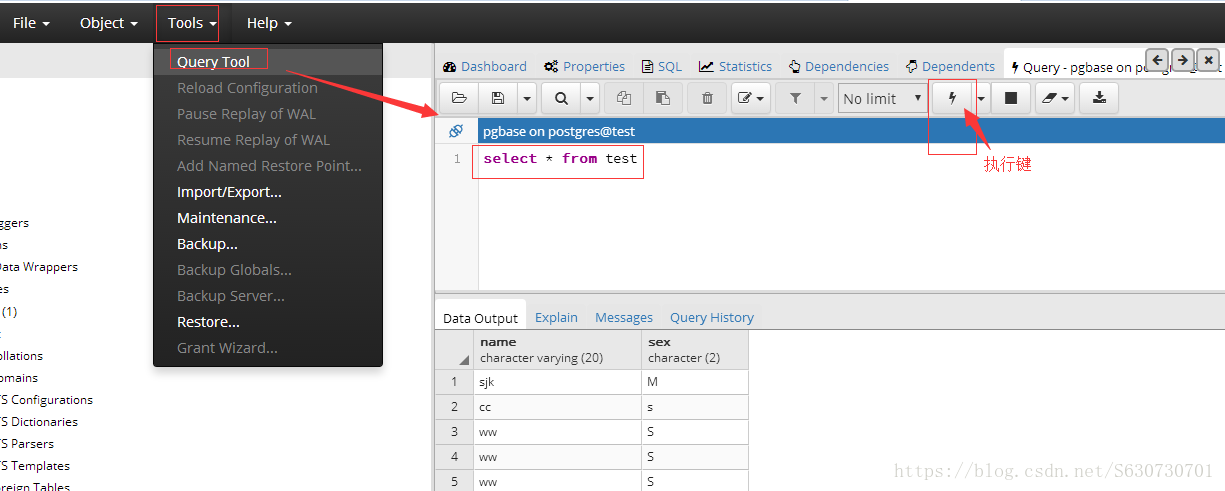Open the Find options dropdown arrow
This screenshot has height=491, width=1225.
[589, 98]
